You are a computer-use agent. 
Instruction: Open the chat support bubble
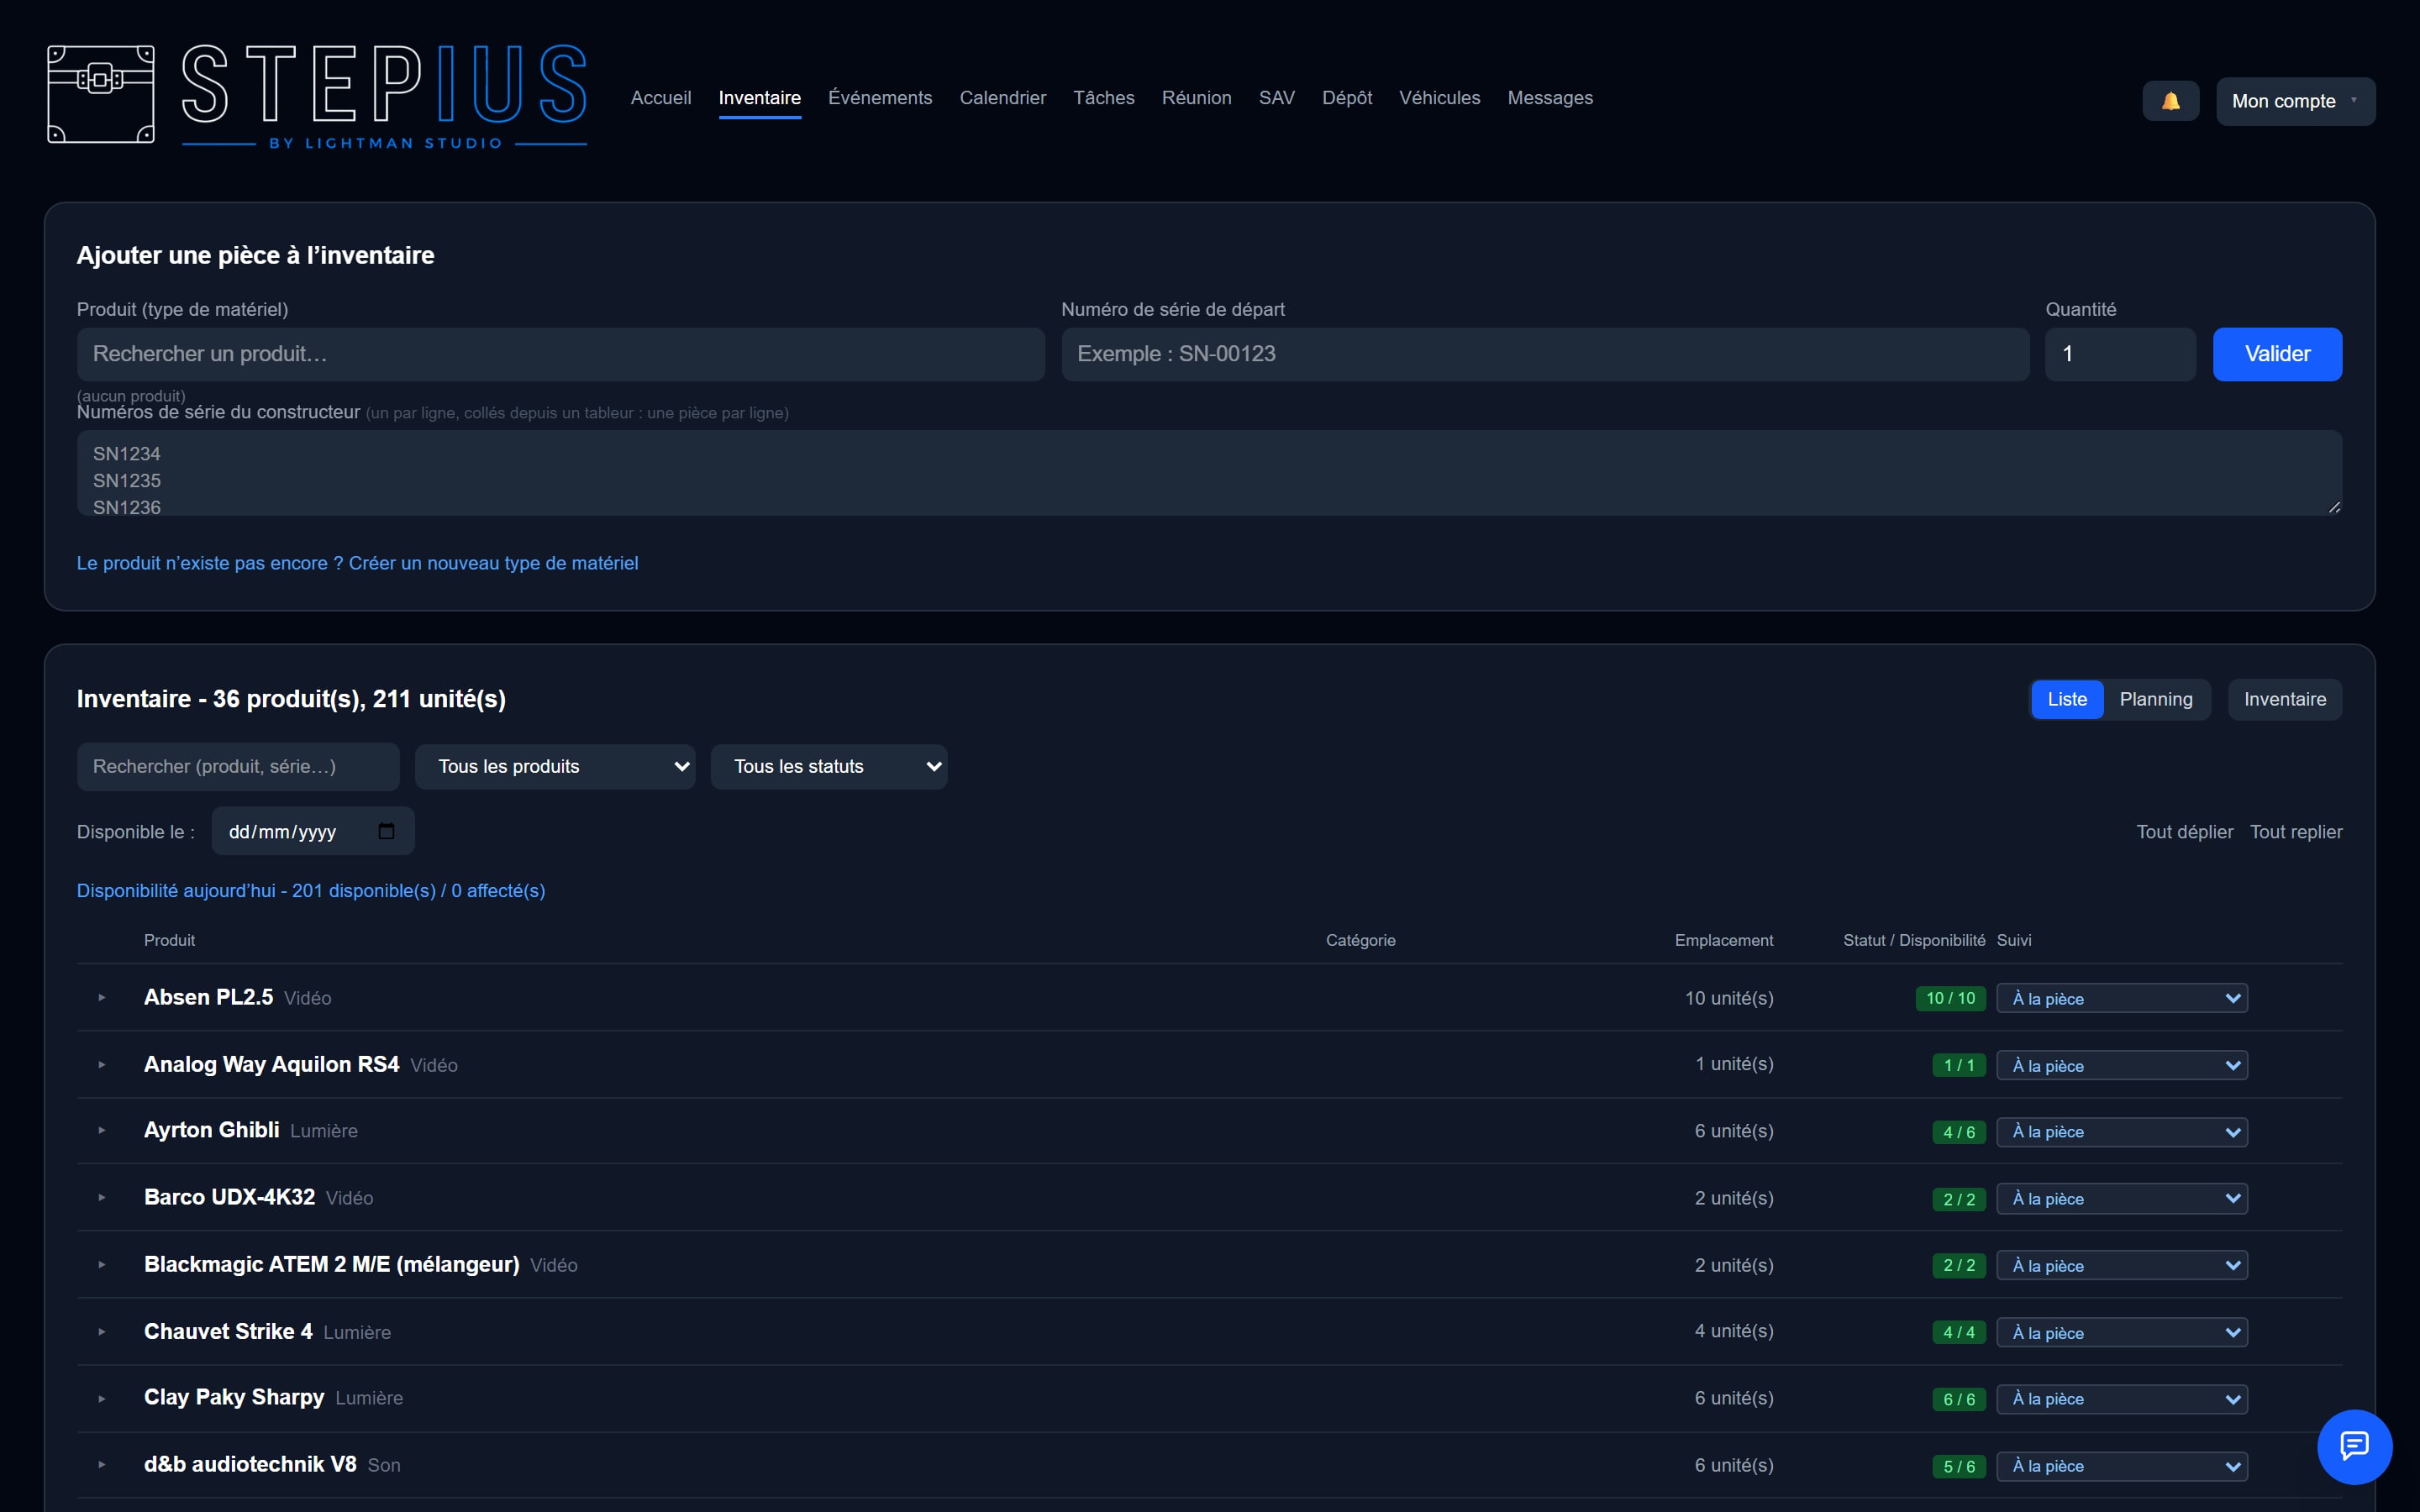coord(2354,1446)
